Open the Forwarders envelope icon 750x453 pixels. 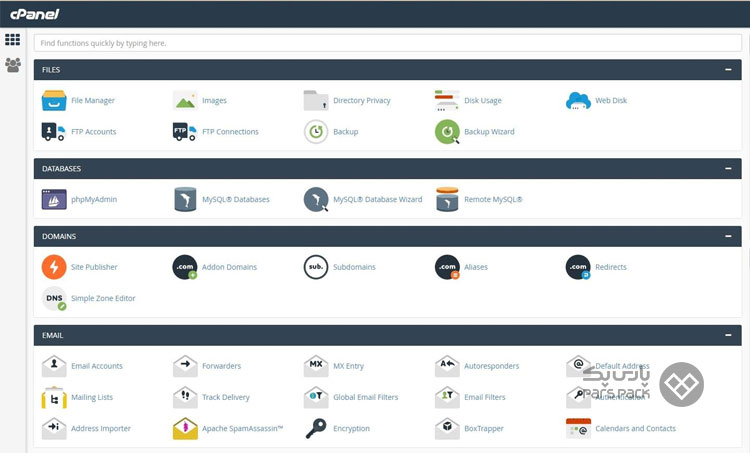[x=185, y=366]
